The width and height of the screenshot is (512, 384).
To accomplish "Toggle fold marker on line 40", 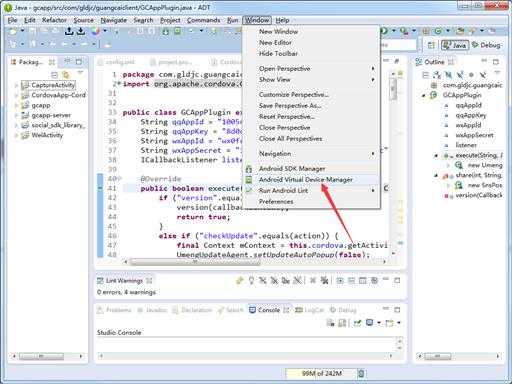I will (120, 179).
